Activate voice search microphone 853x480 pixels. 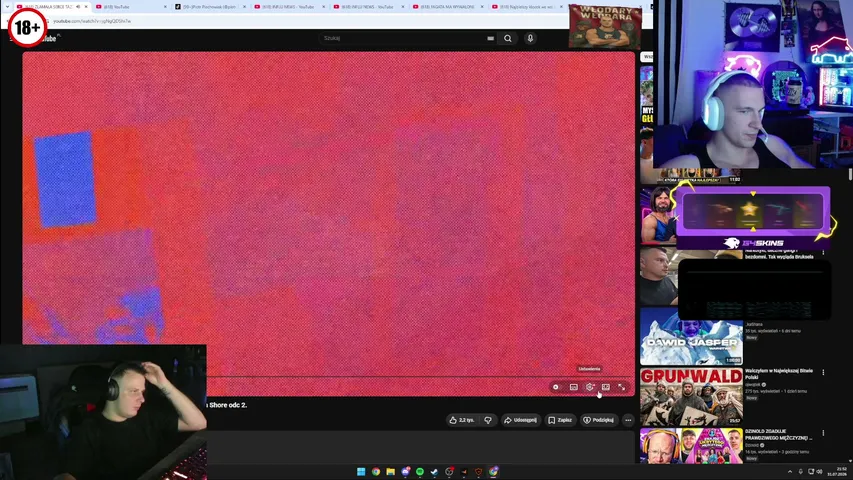530,38
